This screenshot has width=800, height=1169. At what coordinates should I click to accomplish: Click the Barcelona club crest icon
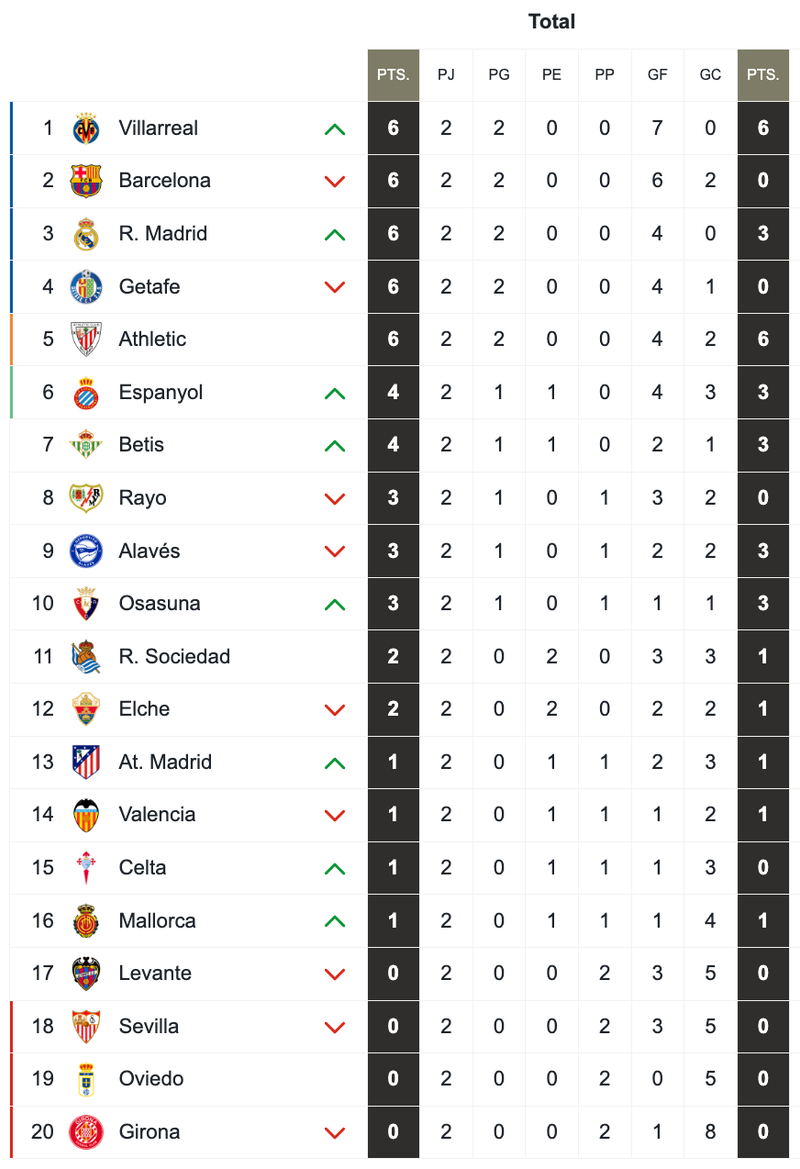pyautogui.click(x=86, y=181)
